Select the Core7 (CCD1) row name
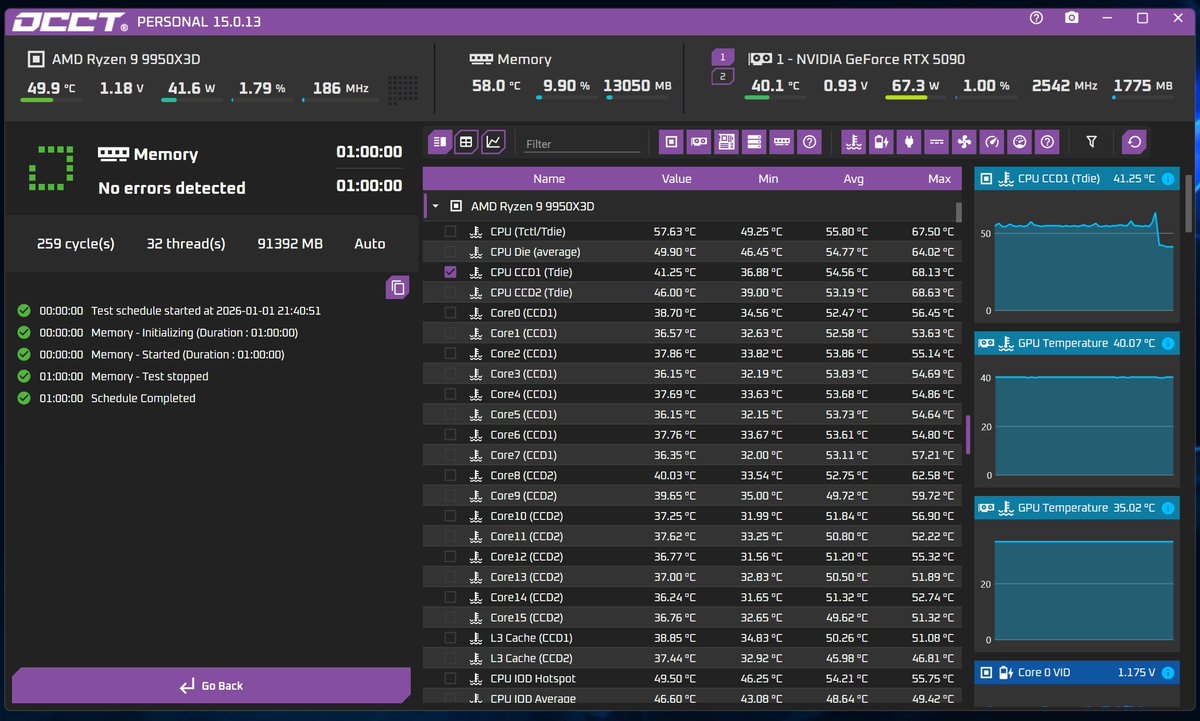This screenshot has width=1200, height=721. click(523, 455)
